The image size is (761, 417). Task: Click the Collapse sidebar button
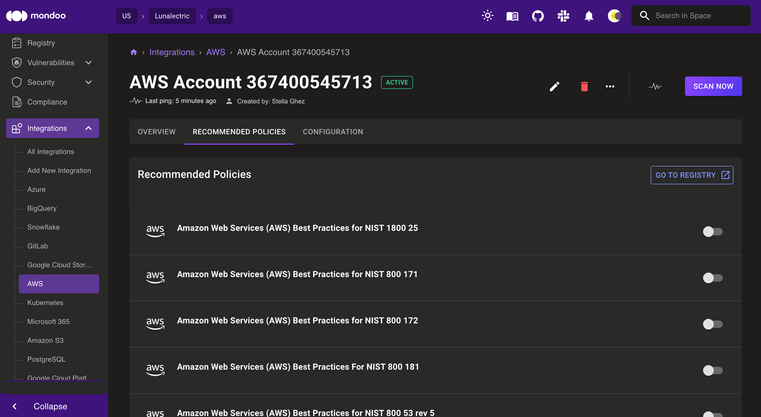[x=54, y=406]
